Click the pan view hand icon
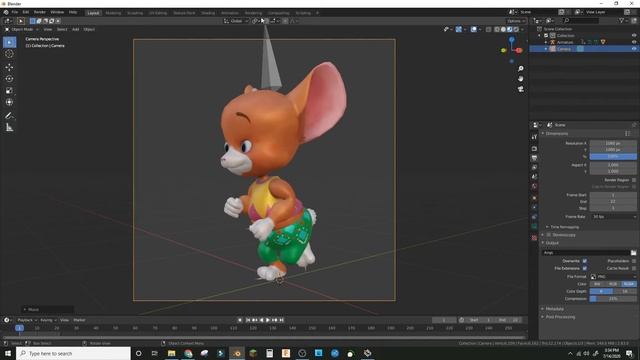Image resolution: width=640 pixels, height=360 pixels. point(520,78)
